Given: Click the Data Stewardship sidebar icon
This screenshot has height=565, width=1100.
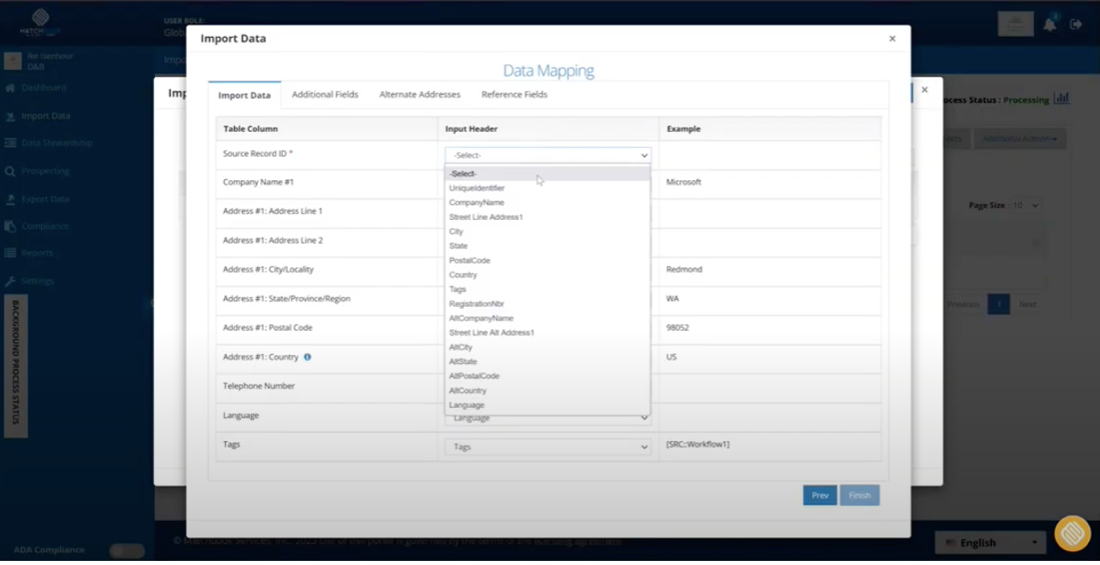Looking at the screenshot, I should pos(10,143).
